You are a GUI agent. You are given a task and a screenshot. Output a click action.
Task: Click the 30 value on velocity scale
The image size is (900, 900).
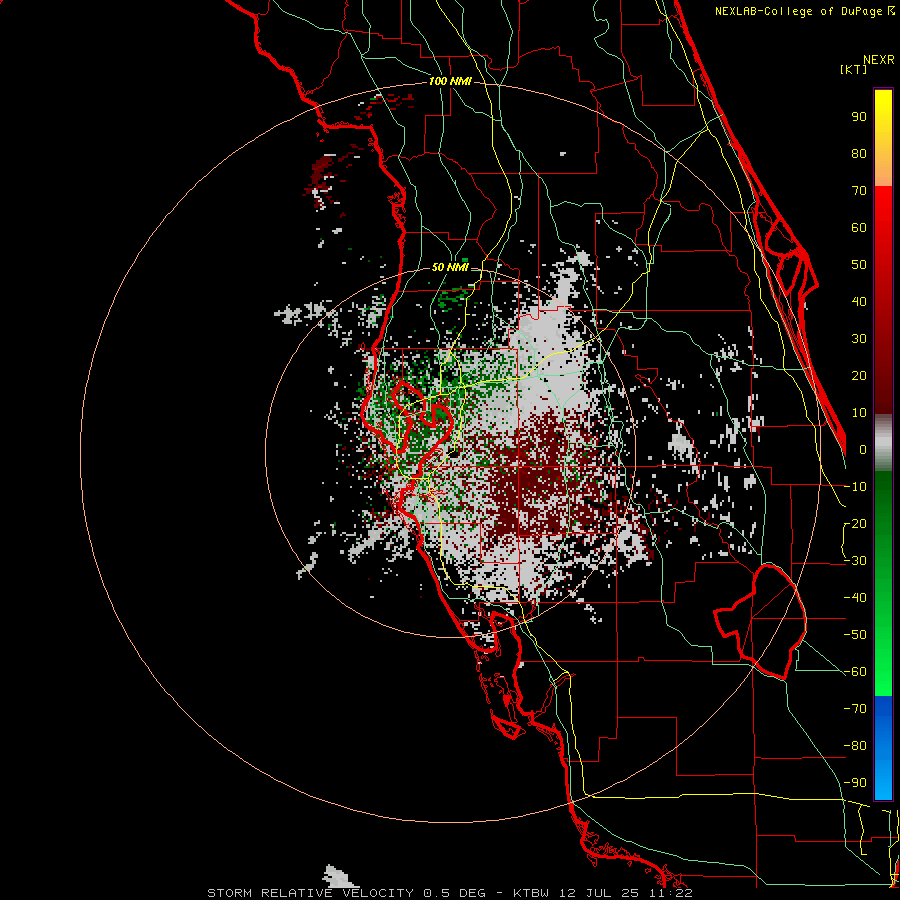click(x=859, y=339)
